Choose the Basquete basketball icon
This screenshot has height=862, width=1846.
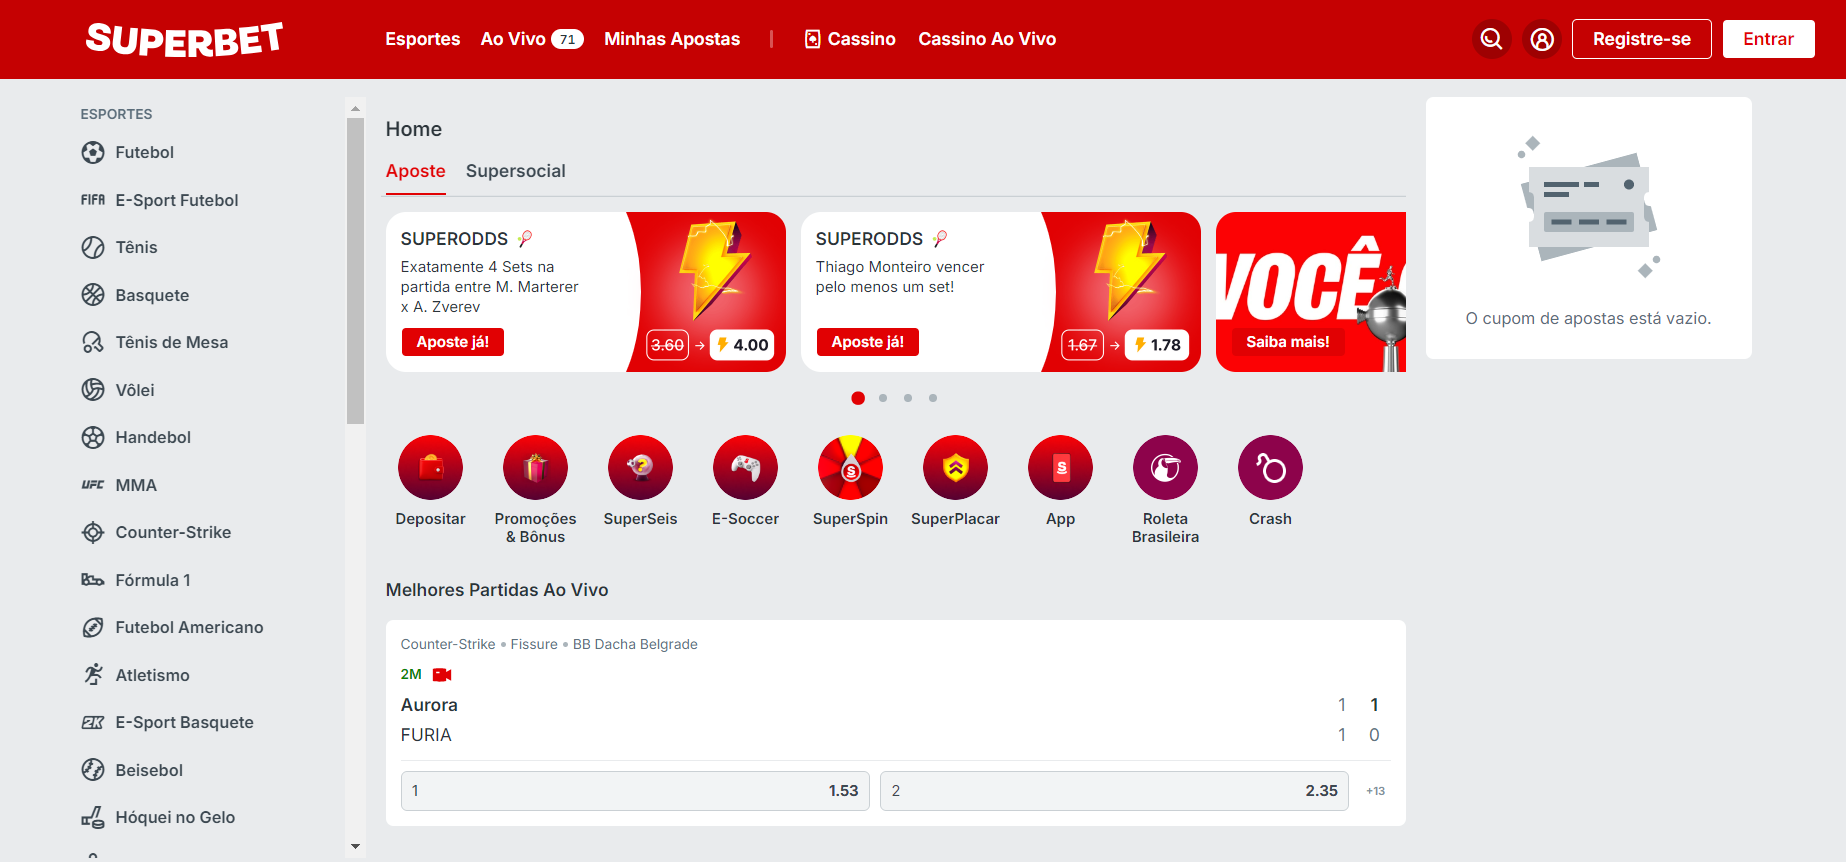tap(93, 295)
